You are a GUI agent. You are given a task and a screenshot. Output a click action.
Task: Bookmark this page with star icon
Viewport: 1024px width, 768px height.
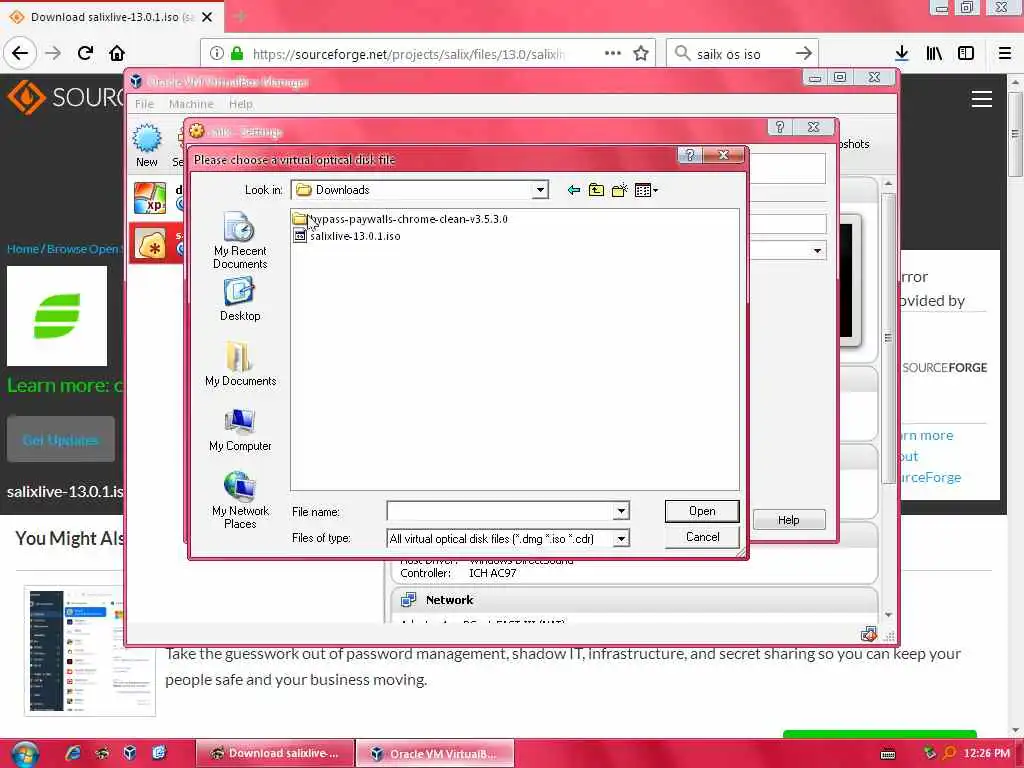click(641, 53)
